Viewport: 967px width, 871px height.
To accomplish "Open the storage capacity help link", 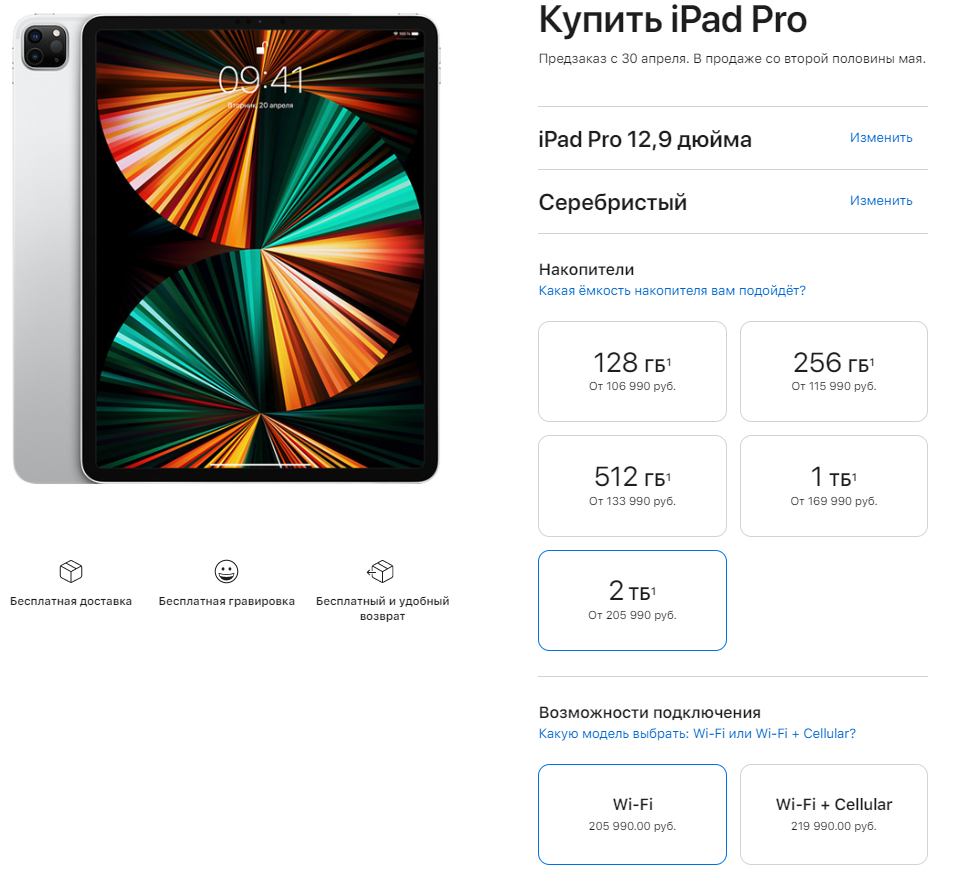I will pyautogui.click(x=672, y=291).
